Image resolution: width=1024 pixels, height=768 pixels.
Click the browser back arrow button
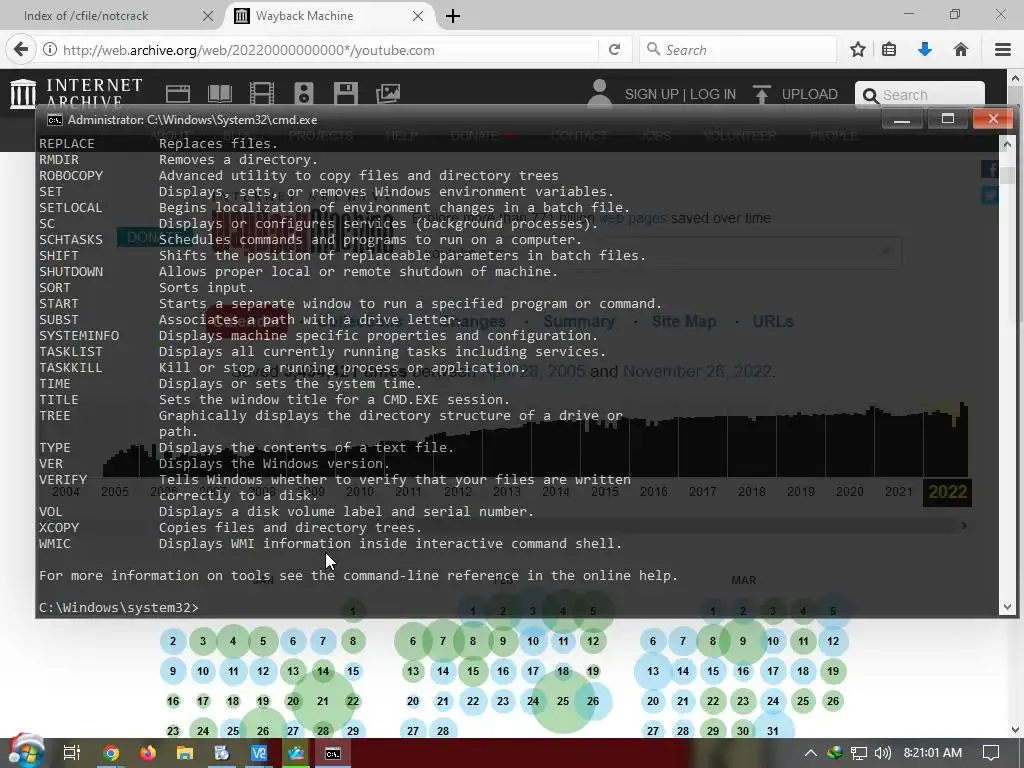coord(21,50)
